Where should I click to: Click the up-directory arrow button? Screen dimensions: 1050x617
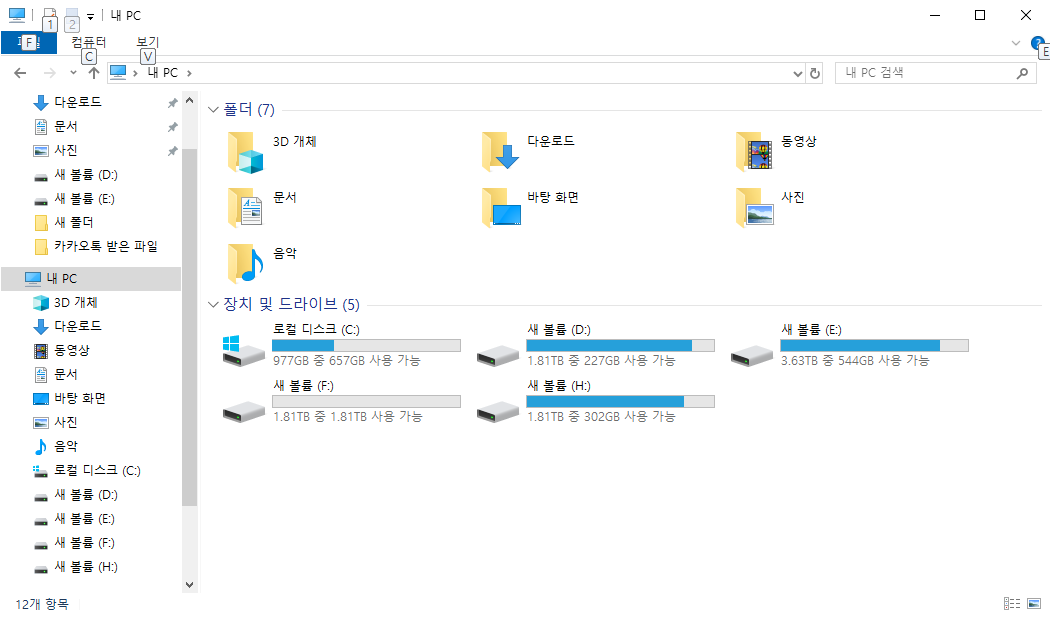pos(93,73)
